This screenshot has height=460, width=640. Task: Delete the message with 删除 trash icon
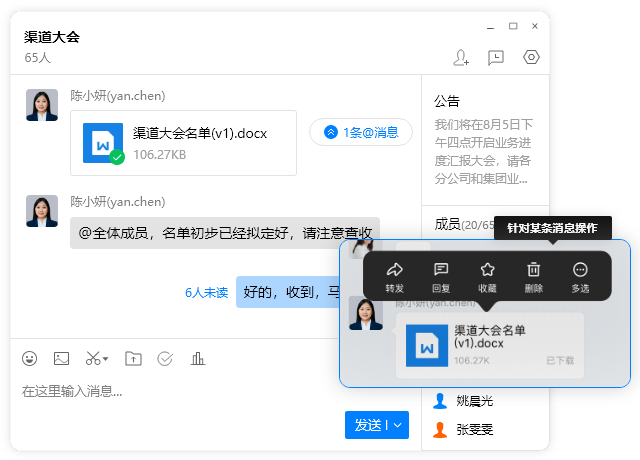coord(534,278)
